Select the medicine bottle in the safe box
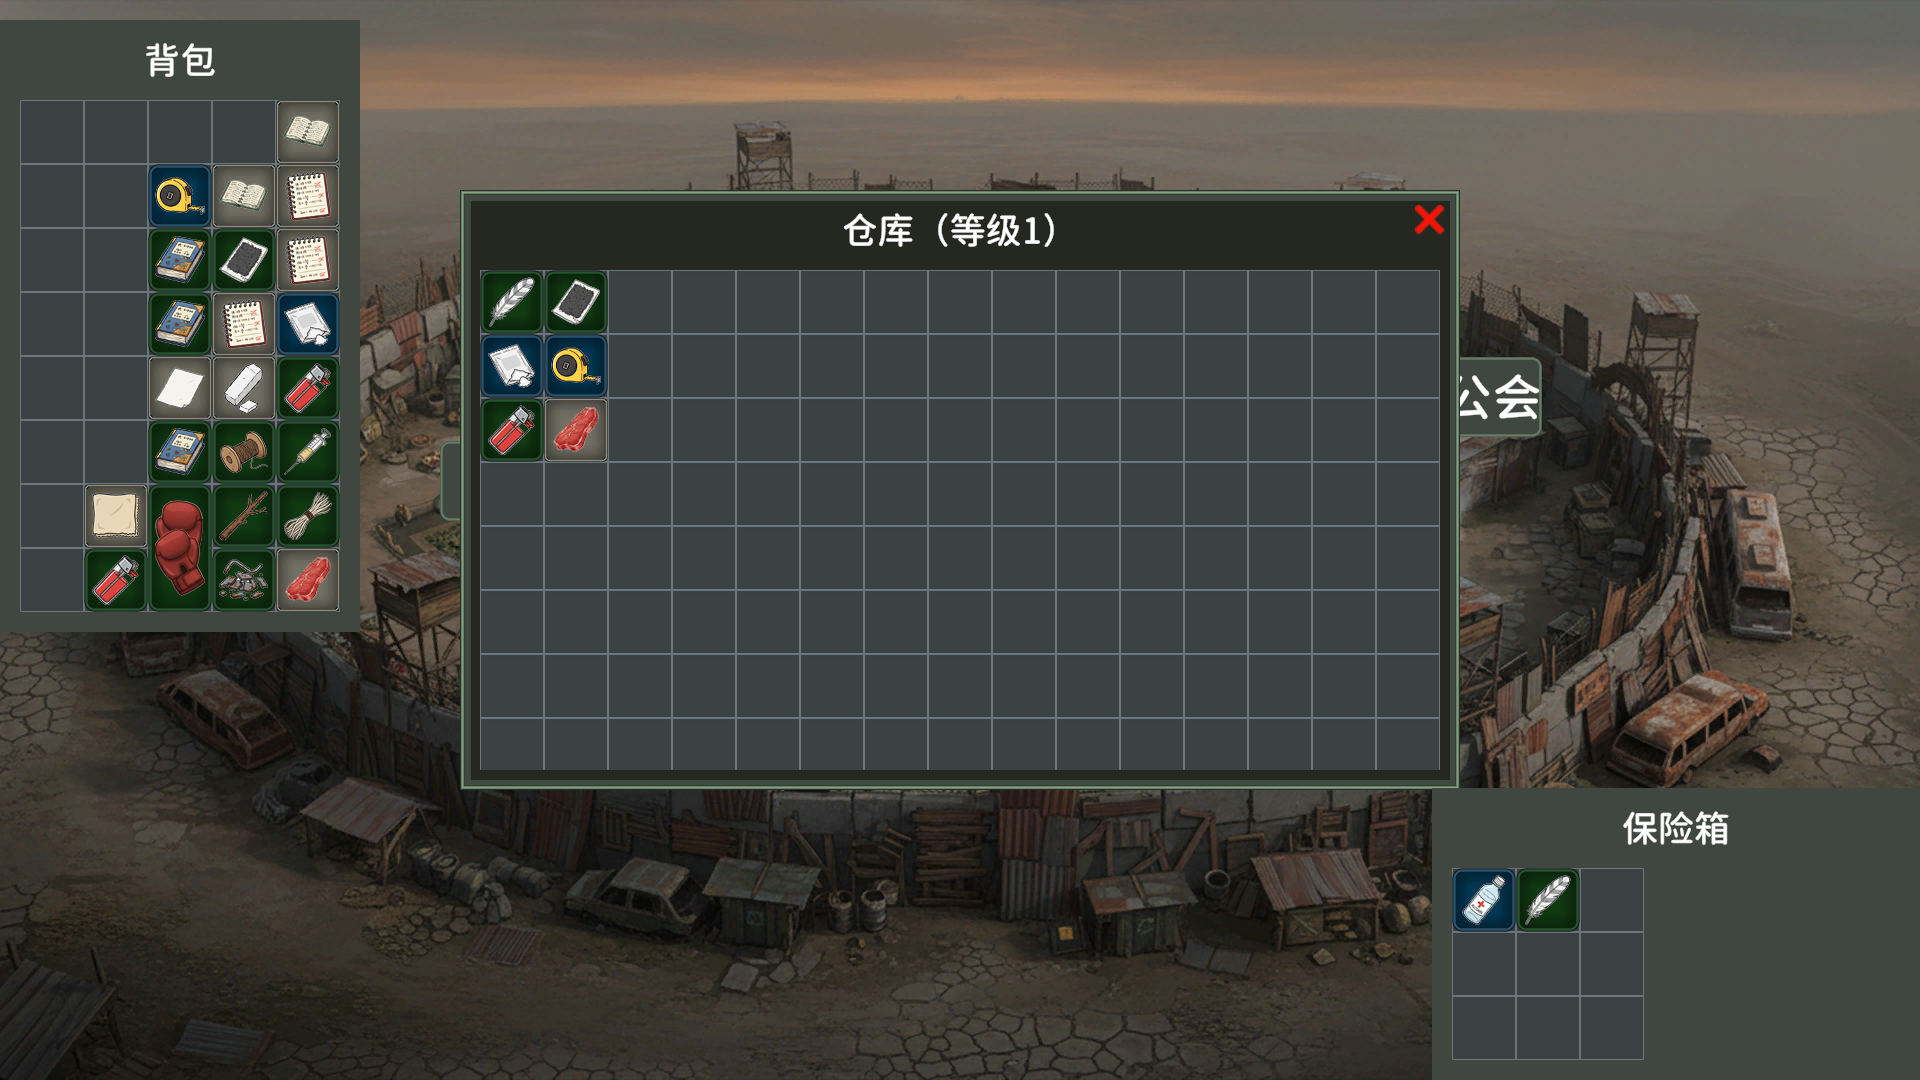Screen dimensions: 1920x1080 pyautogui.click(x=1484, y=900)
